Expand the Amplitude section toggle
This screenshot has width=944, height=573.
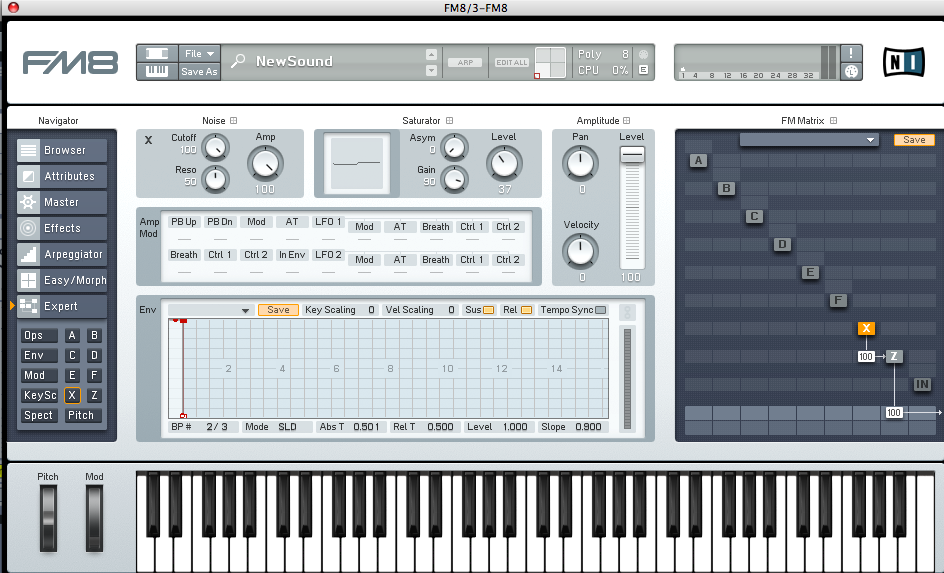[x=627, y=120]
